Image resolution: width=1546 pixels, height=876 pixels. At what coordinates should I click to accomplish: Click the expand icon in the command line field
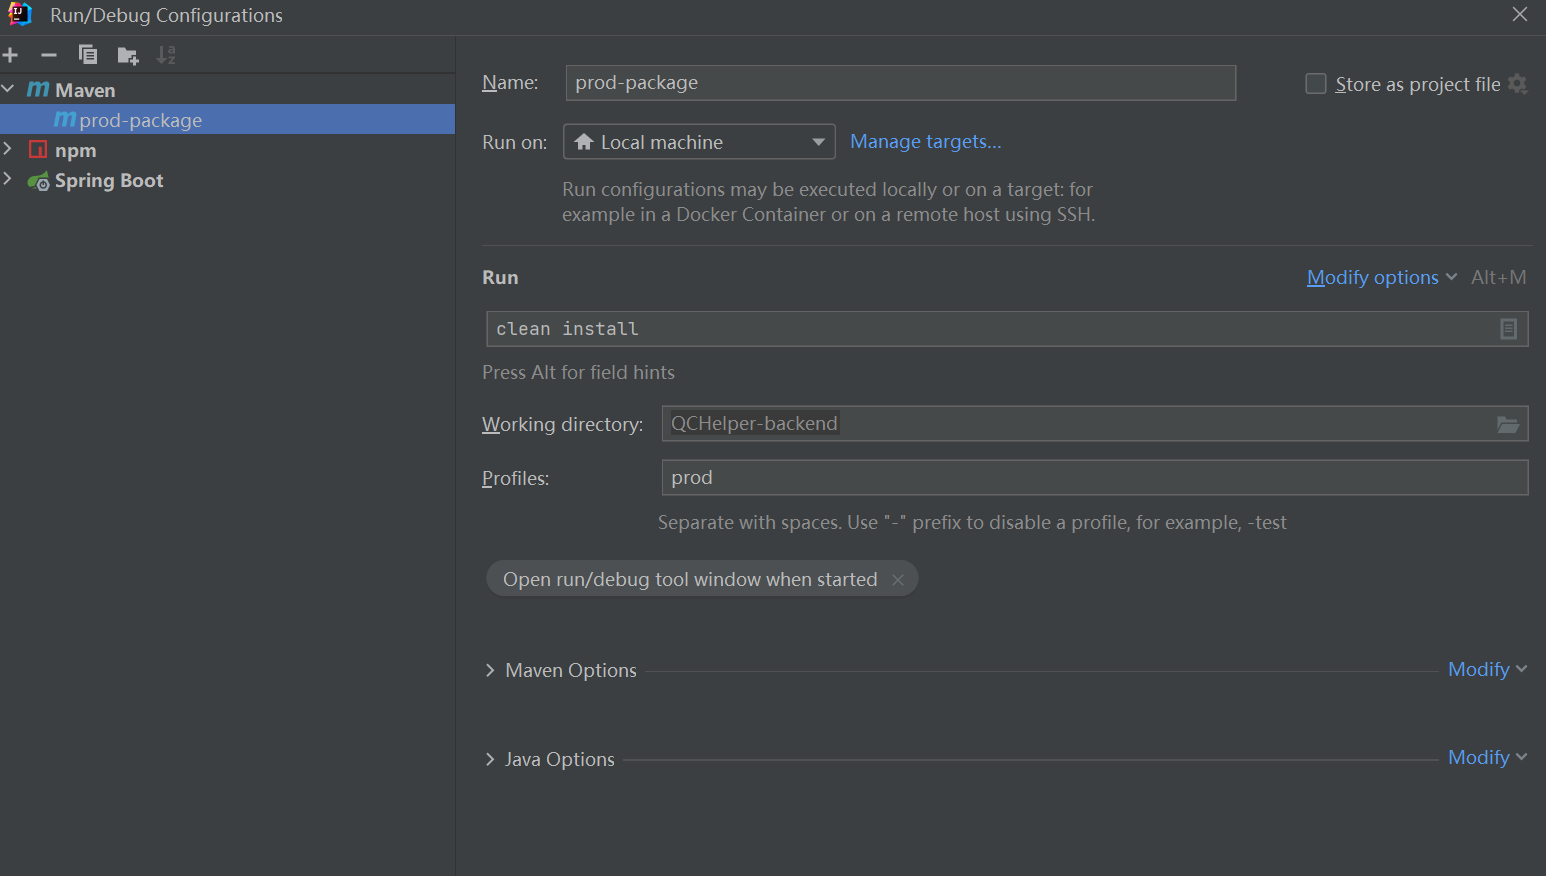1508,329
